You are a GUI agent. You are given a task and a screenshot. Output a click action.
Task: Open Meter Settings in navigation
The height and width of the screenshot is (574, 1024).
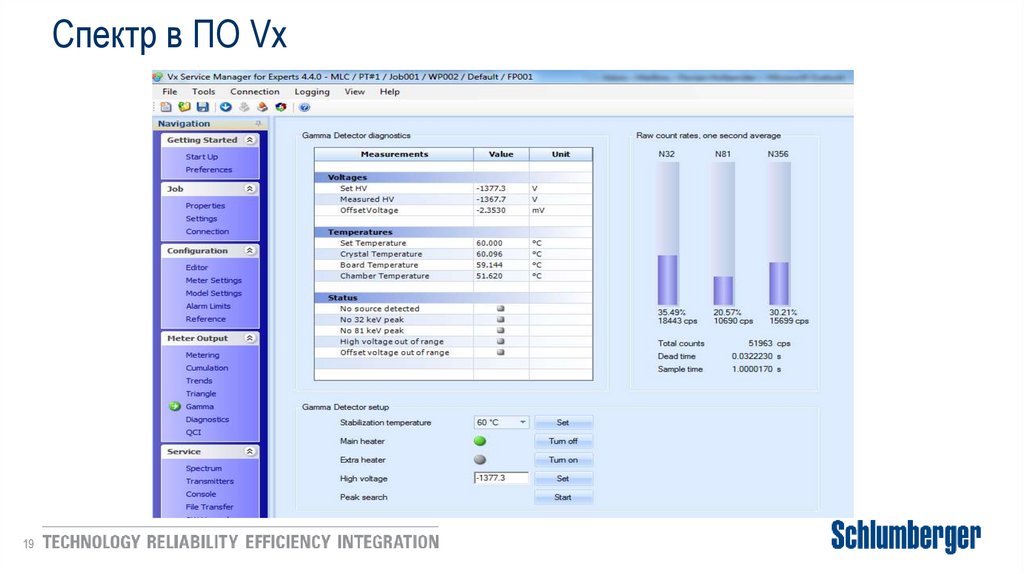click(x=214, y=280)
